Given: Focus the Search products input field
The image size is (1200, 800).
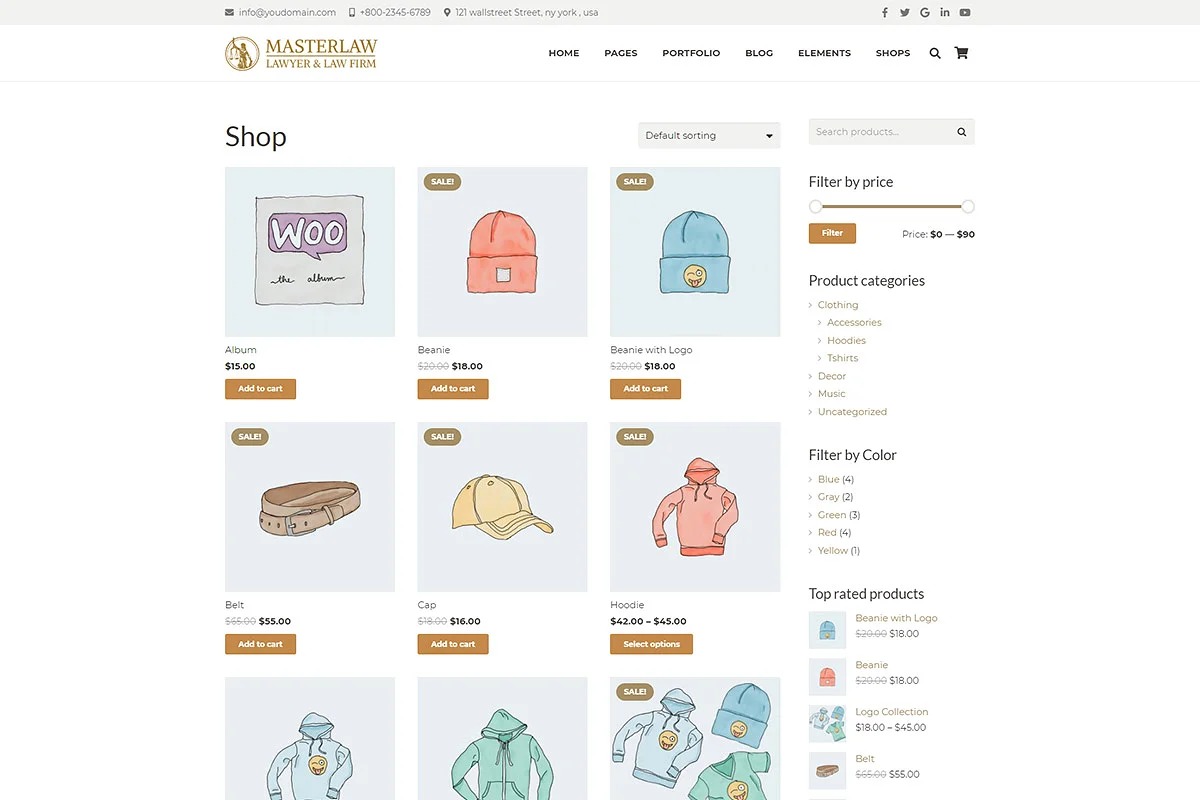Looking at the screenshot, I should coord(880,132).
